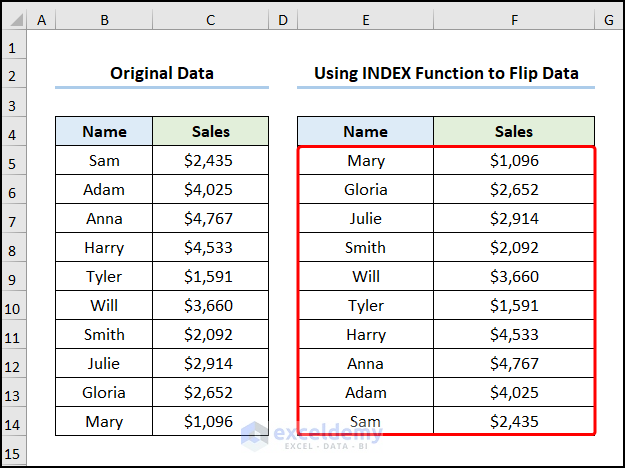Select the $2,652 cell in column F
The width and height of the screenshot is (625, 468).
514,189
